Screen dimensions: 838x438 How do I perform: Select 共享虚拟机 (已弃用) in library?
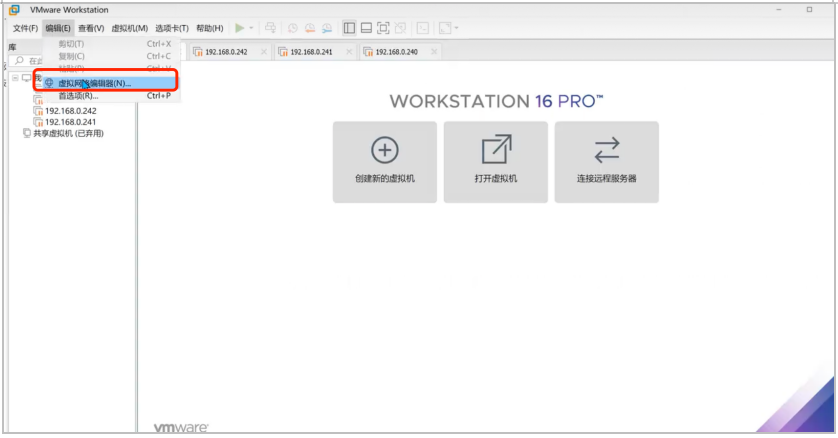click(x=68, y=134)
